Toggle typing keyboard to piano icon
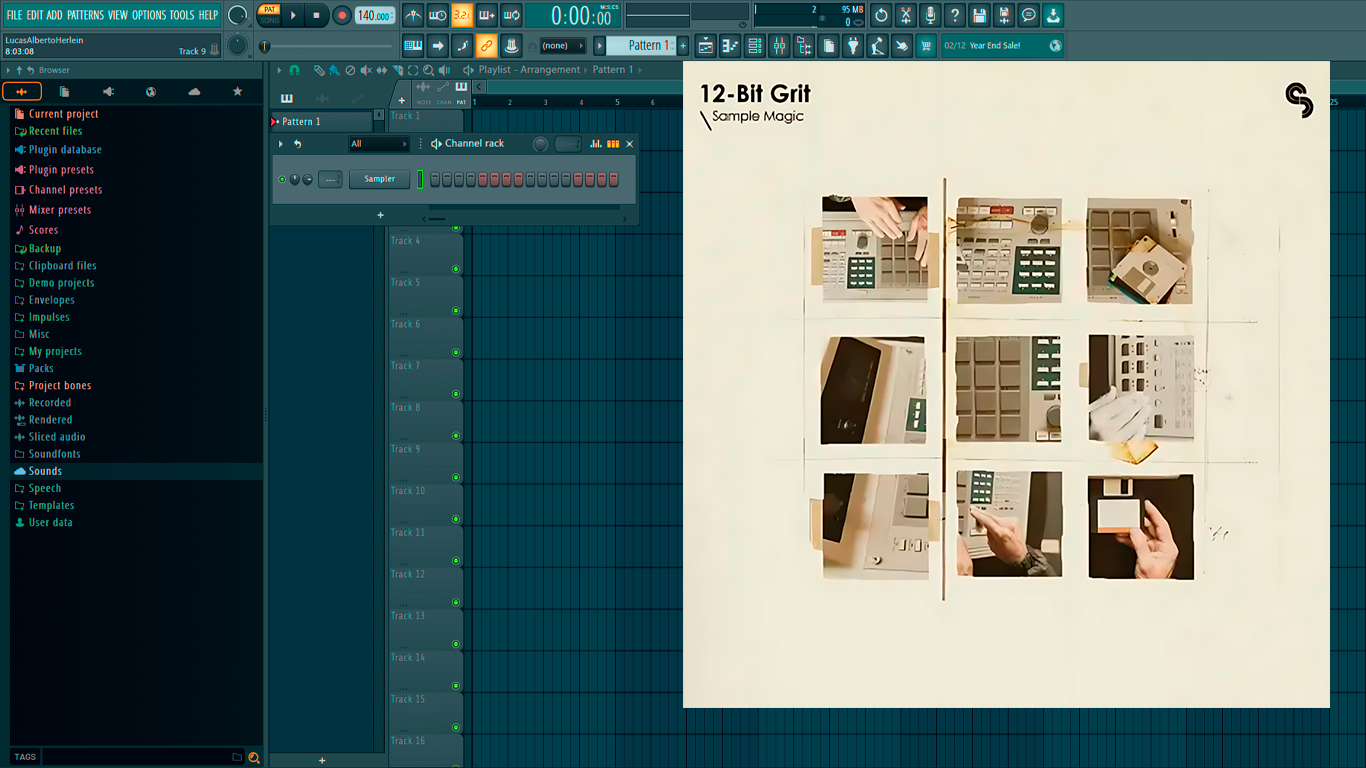Viewport: 1366px width, 768px height. point(413,45)
